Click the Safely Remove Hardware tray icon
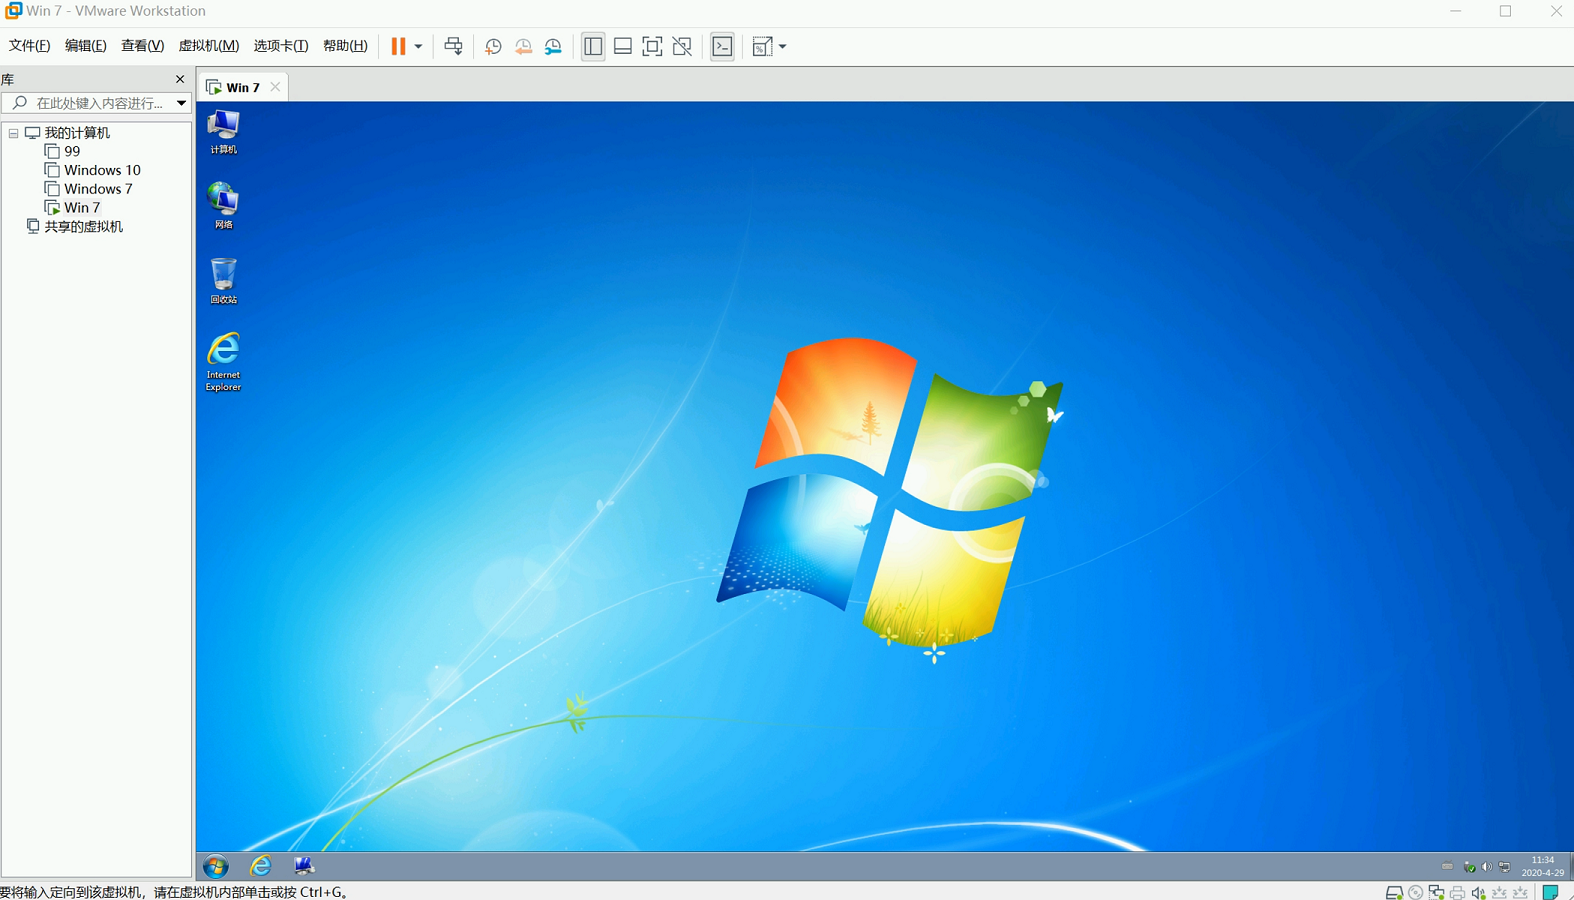 pos(1469,867)
